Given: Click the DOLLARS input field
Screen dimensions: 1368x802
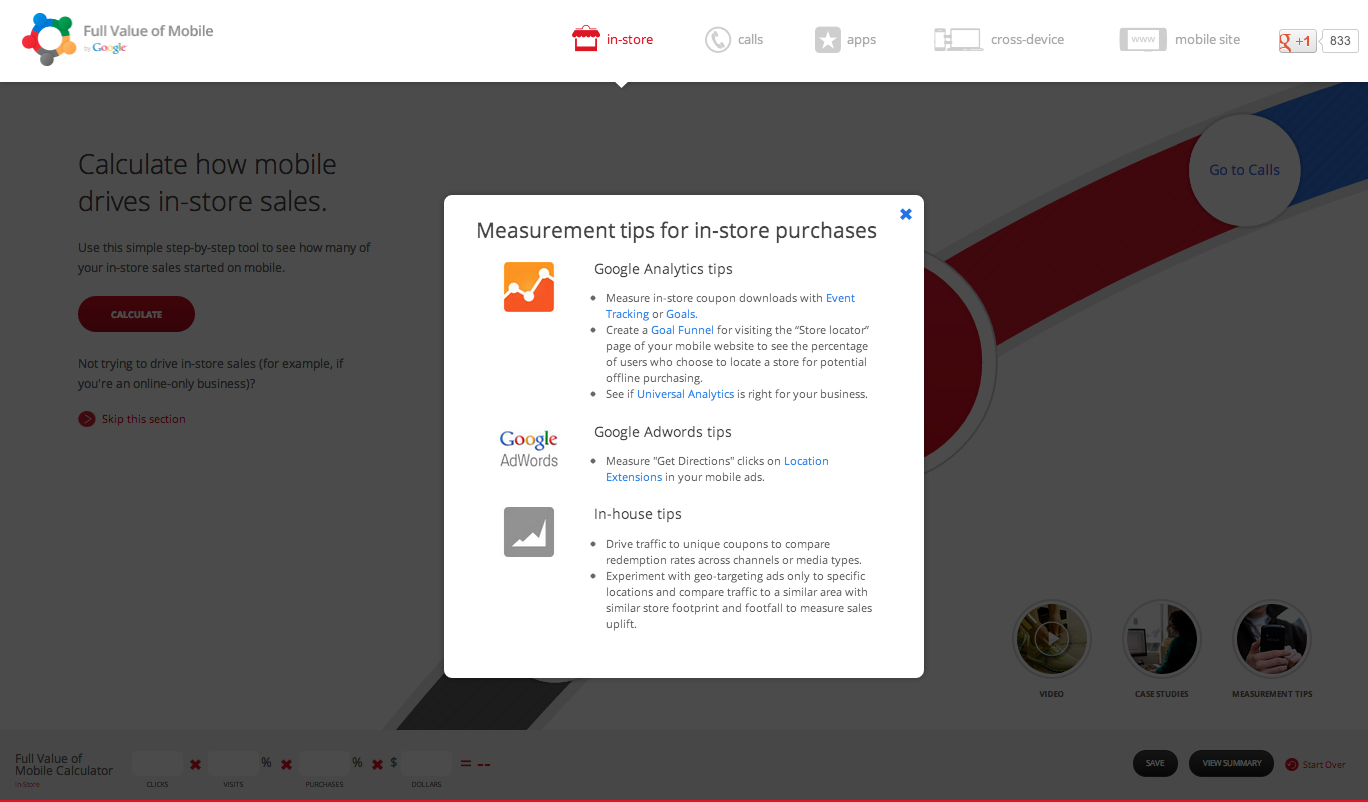Looking at the screenshot, I should pos(427,764).
